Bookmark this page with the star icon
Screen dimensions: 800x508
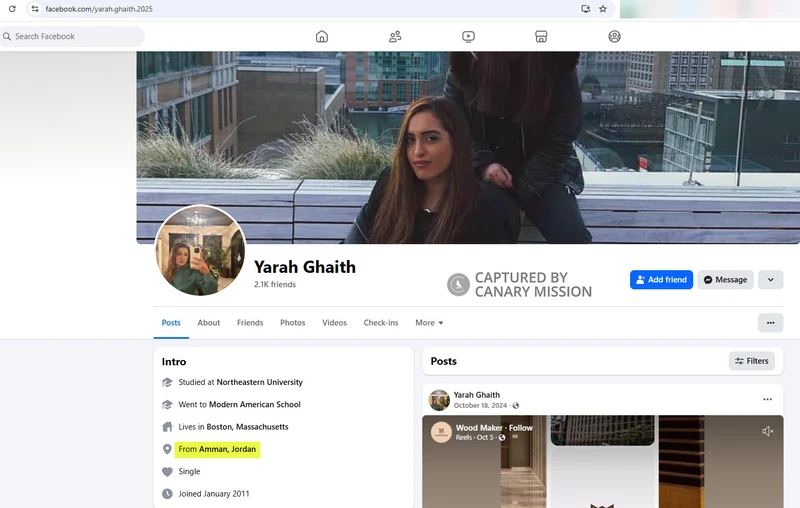(x=603, y=9)
